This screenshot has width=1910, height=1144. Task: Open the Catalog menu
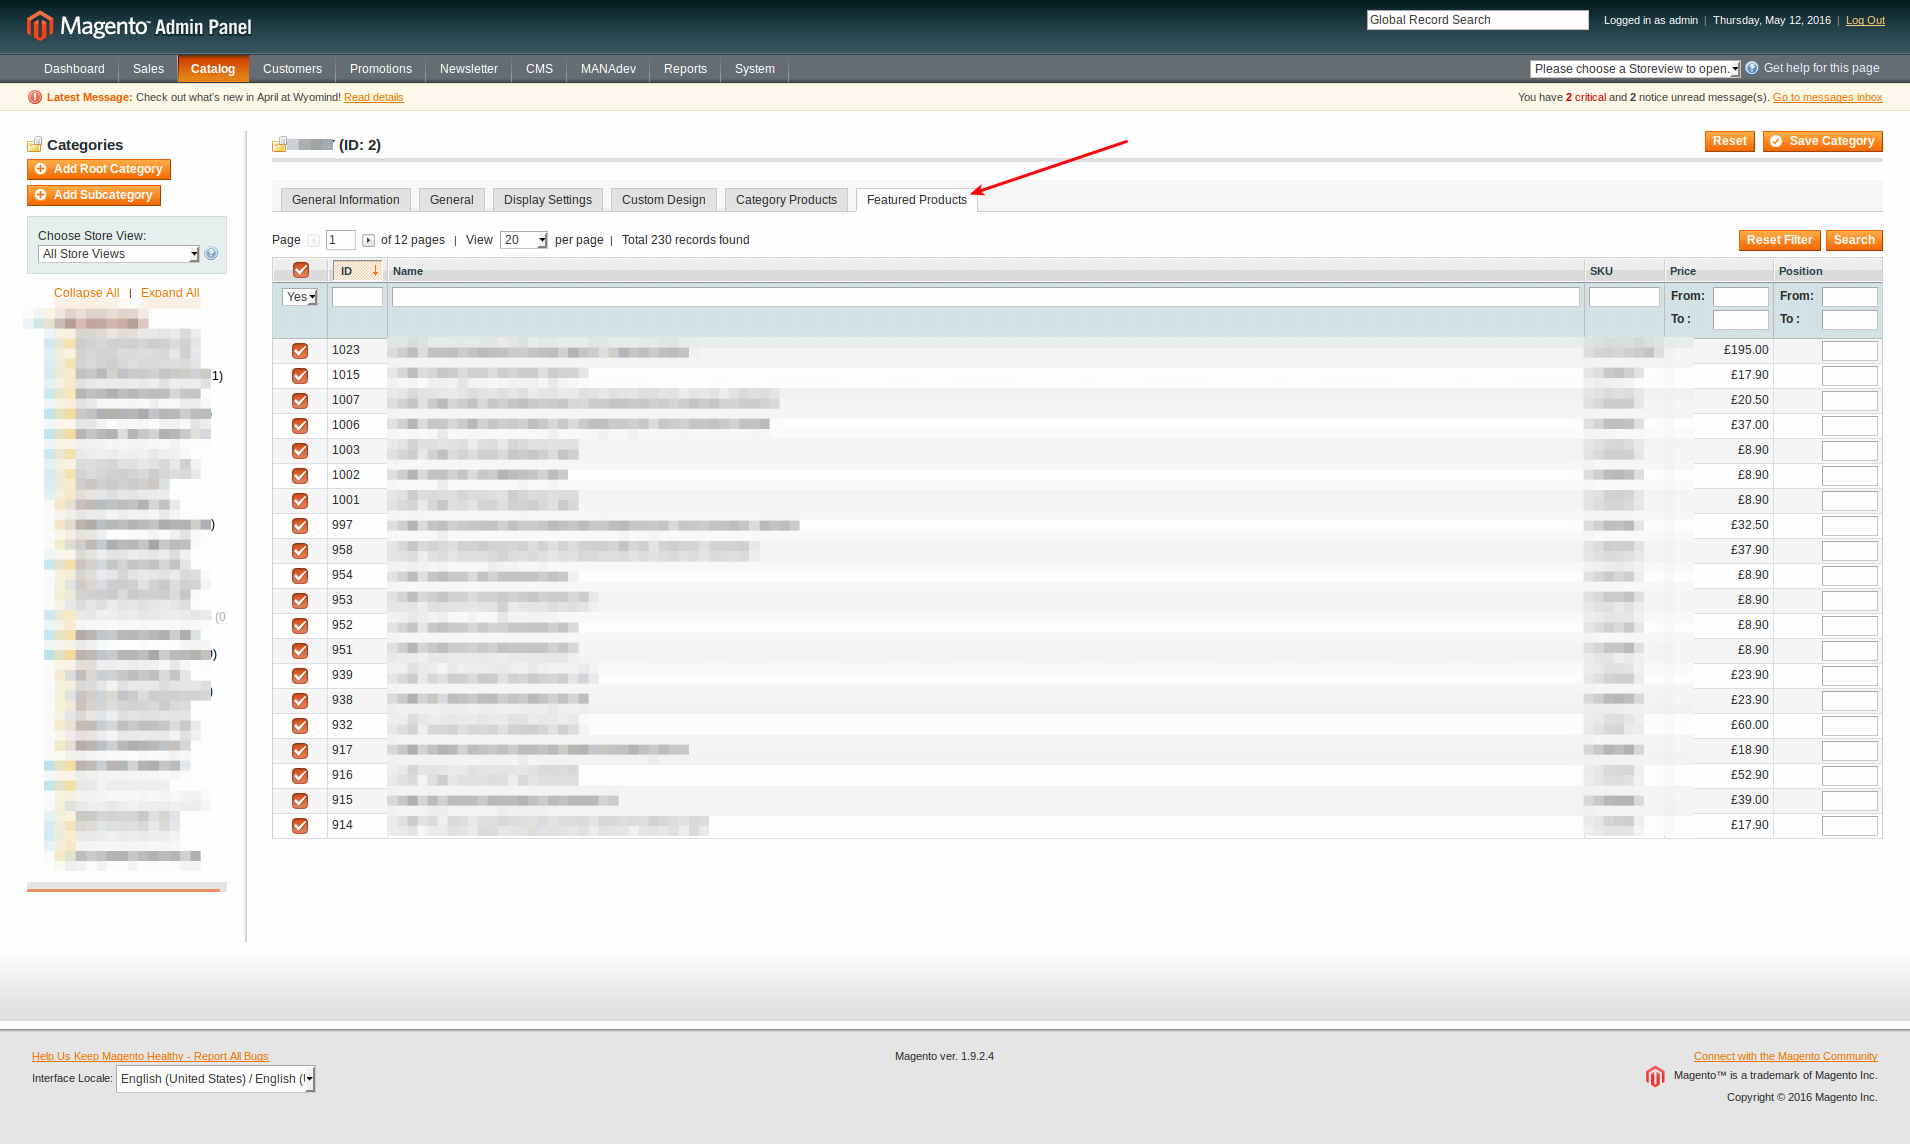click(x=213, y=69)
